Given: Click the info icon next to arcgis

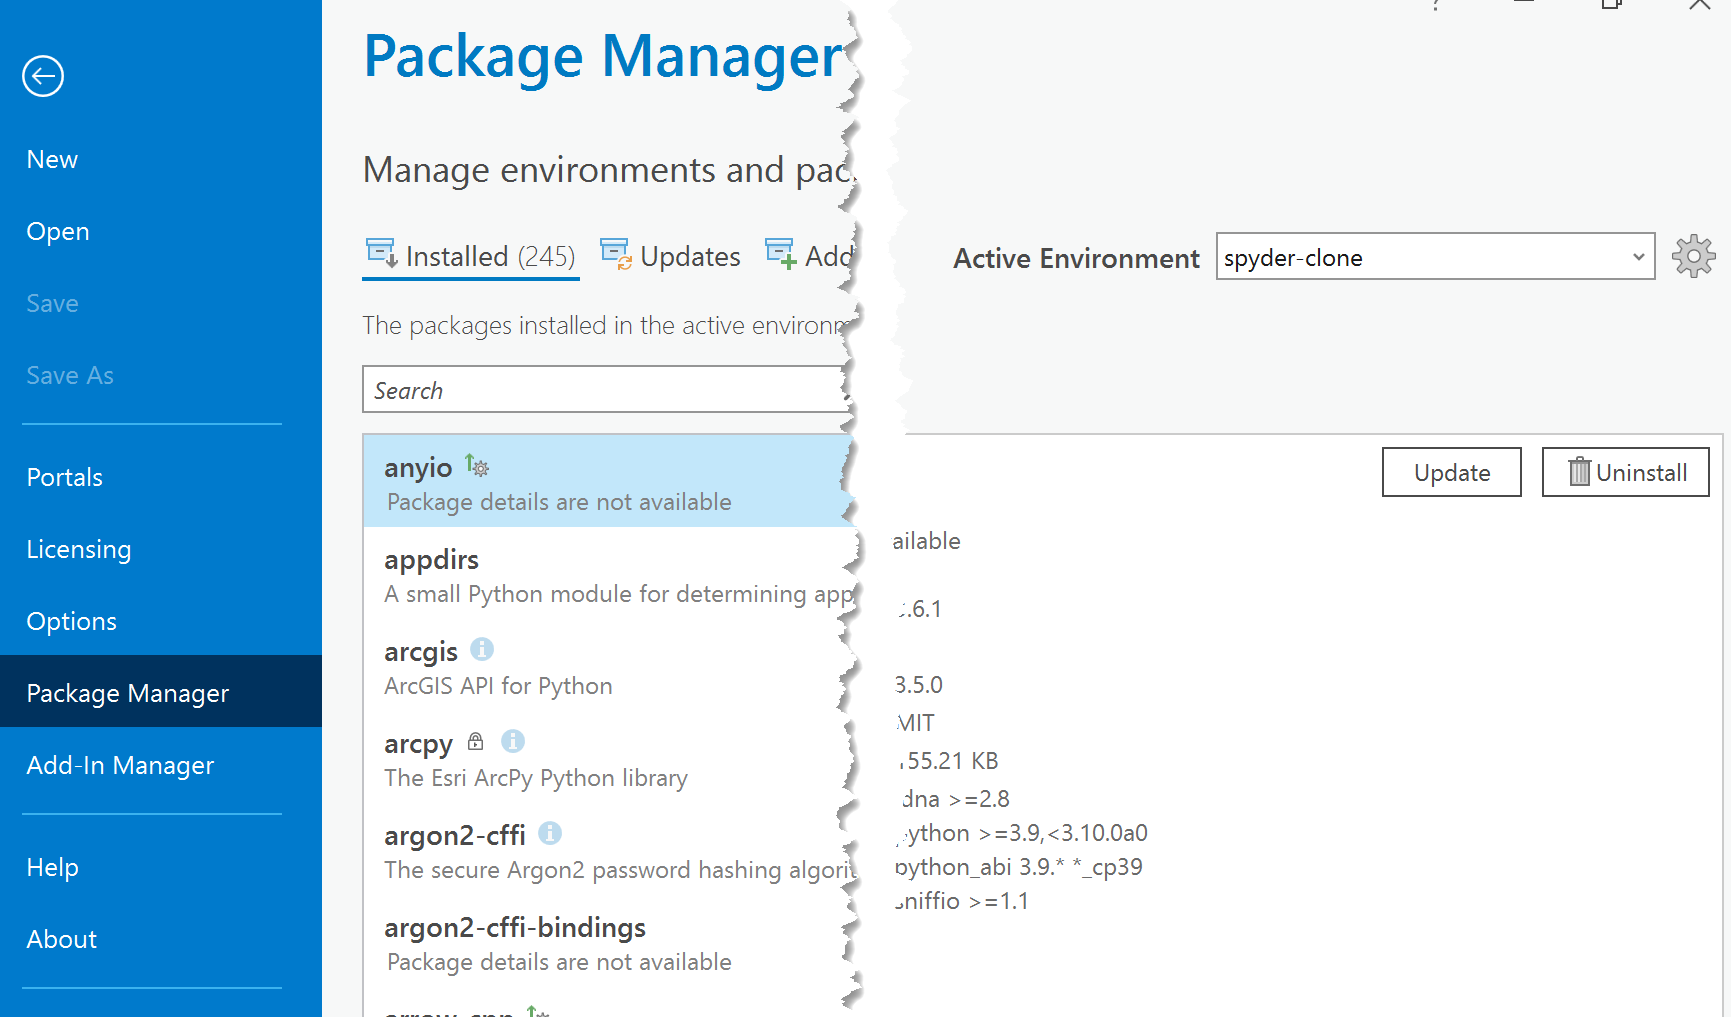Looking at the screenshot, I should pos(482,649).
